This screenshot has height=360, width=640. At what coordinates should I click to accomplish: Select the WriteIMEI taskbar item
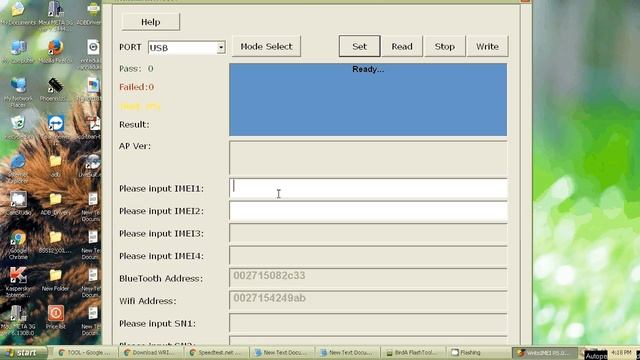(x=545, y=353)
